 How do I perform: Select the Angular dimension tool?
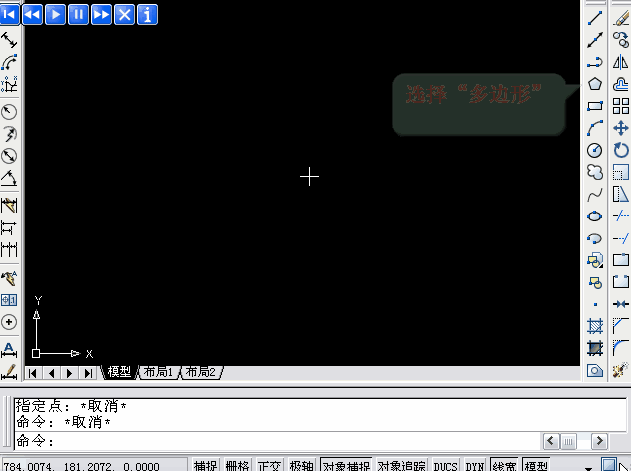coord(9,178)
